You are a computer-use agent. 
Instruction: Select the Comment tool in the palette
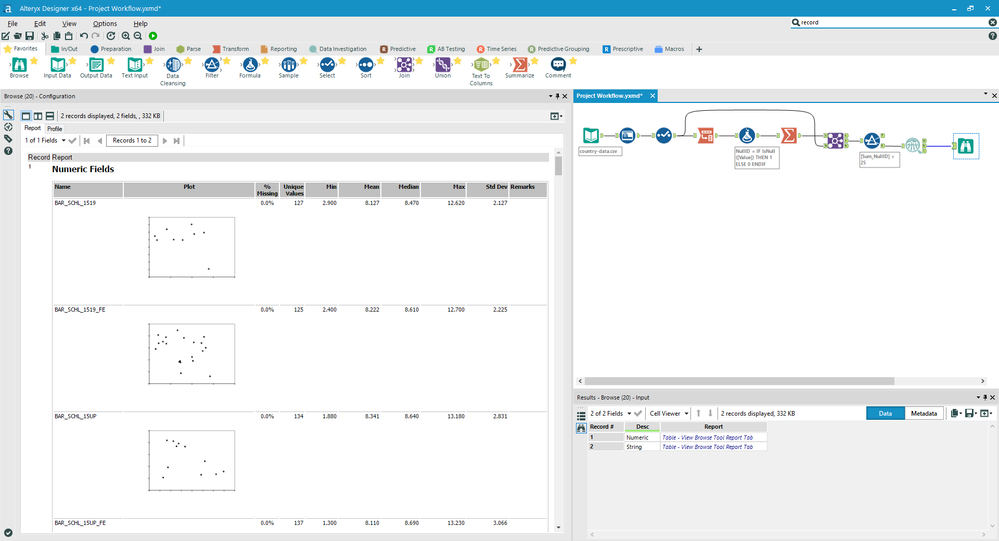pyautogui.click(x=558, y=68)
